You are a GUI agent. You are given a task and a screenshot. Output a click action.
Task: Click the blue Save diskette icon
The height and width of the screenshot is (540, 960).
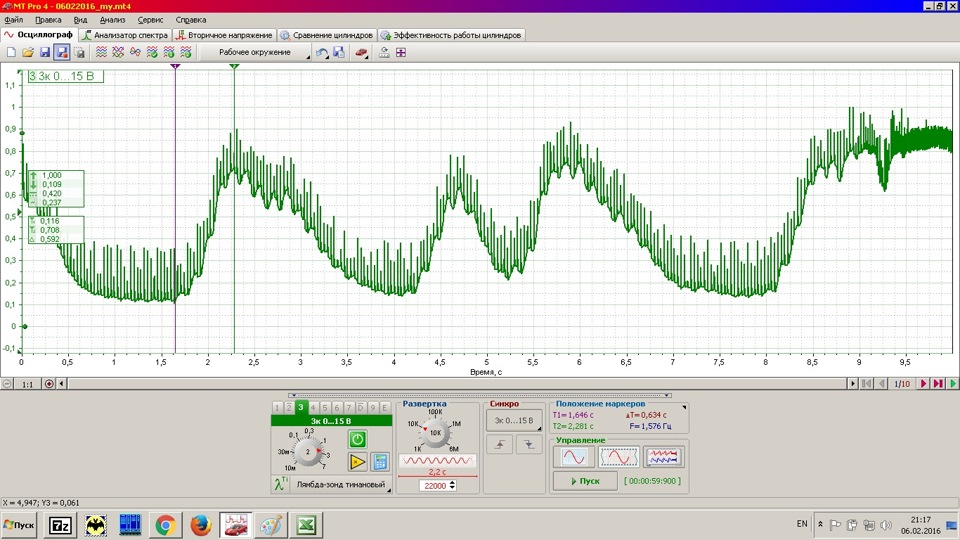tap(45, 53)
